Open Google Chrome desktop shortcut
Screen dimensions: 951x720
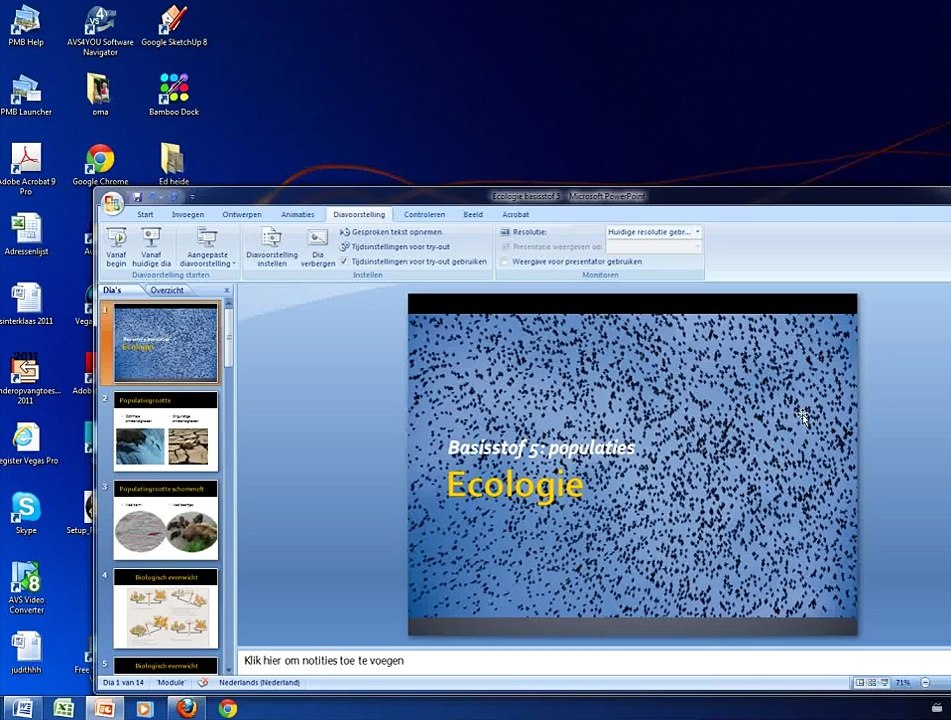pos(100,164)
